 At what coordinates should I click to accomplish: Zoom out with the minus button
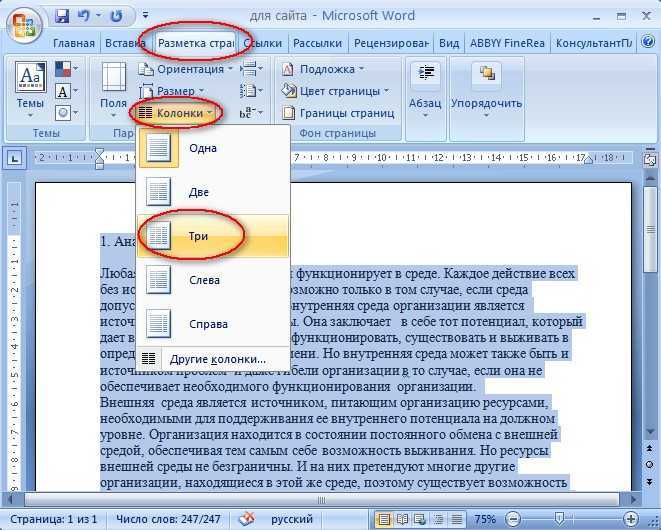click(513, 519)
